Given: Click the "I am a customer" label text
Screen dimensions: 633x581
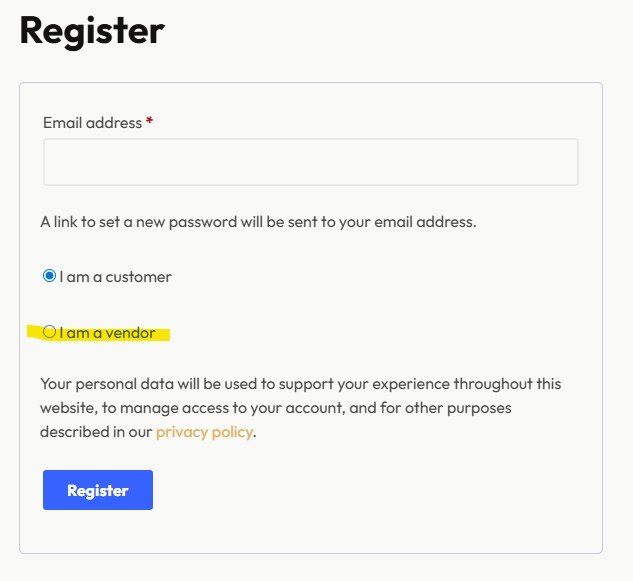Looking at the screenshot, I should click(x=115, y=277).
